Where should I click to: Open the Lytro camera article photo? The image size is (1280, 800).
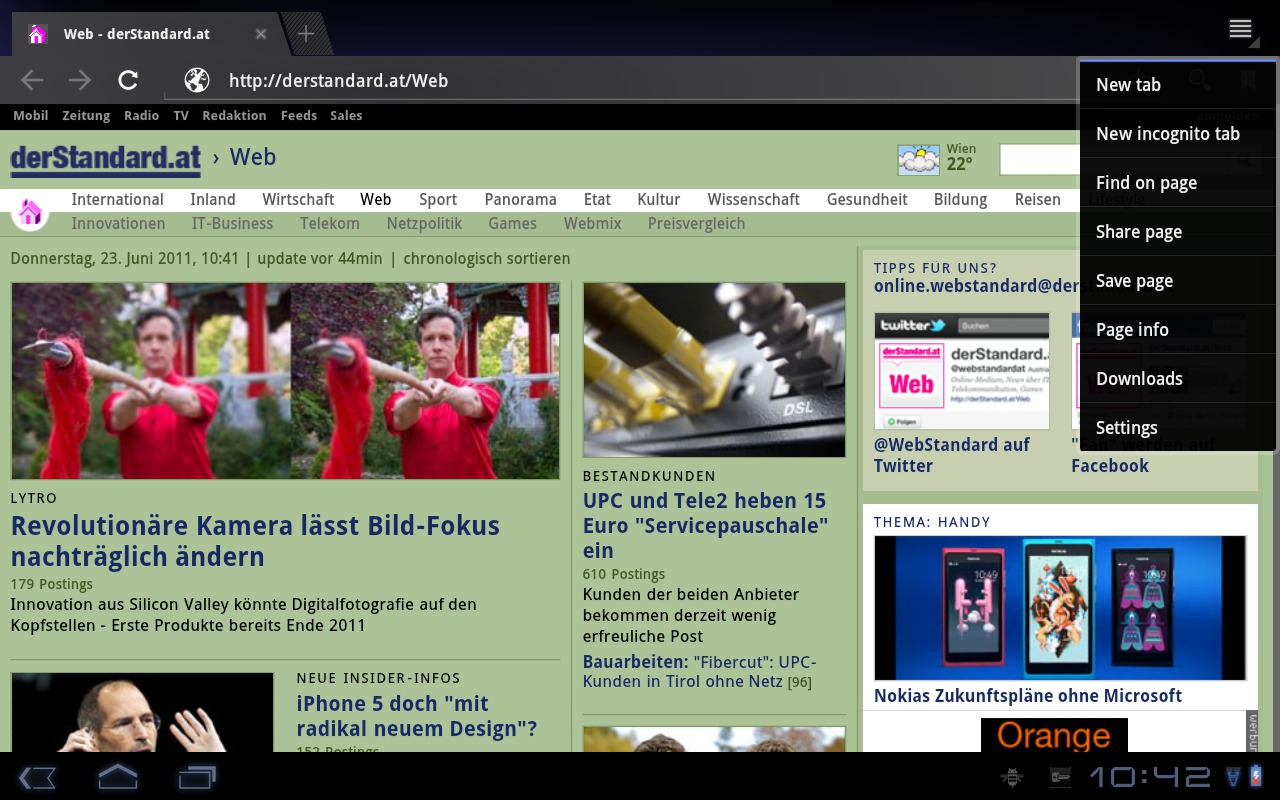point(285,381)
